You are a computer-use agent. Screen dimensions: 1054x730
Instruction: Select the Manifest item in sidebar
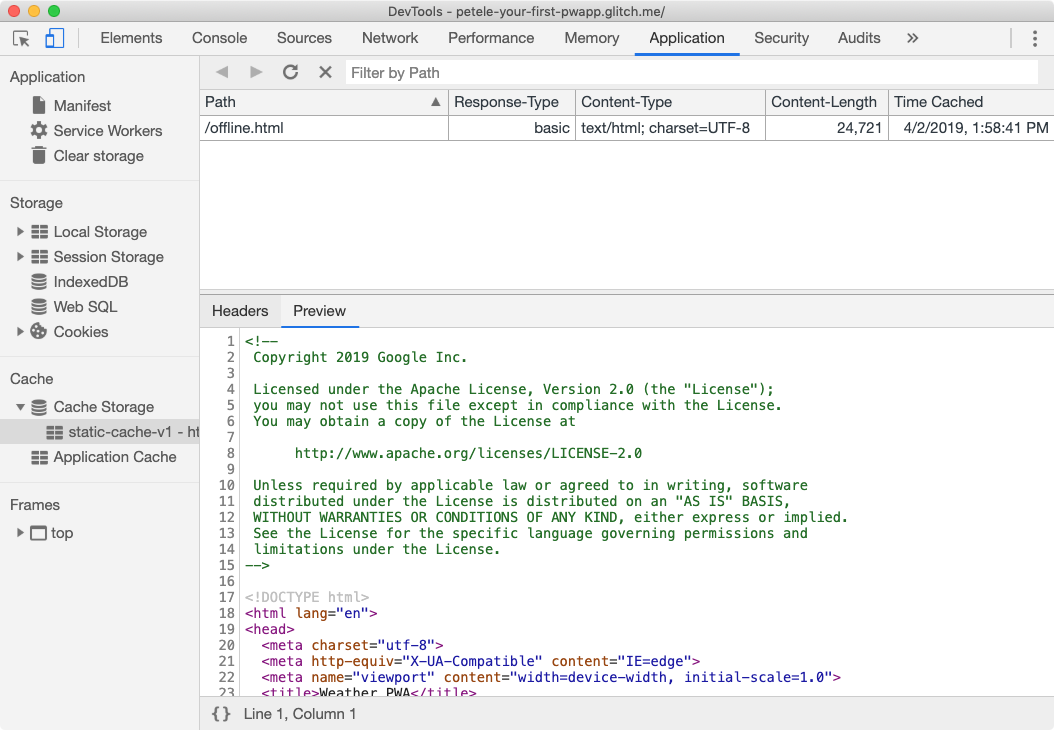click(x=82, y=106)
